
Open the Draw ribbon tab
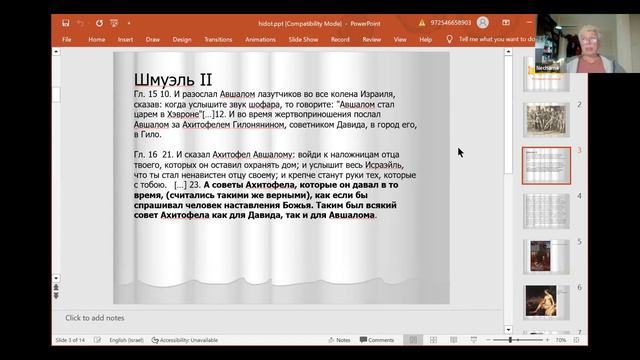coord(153,40)
